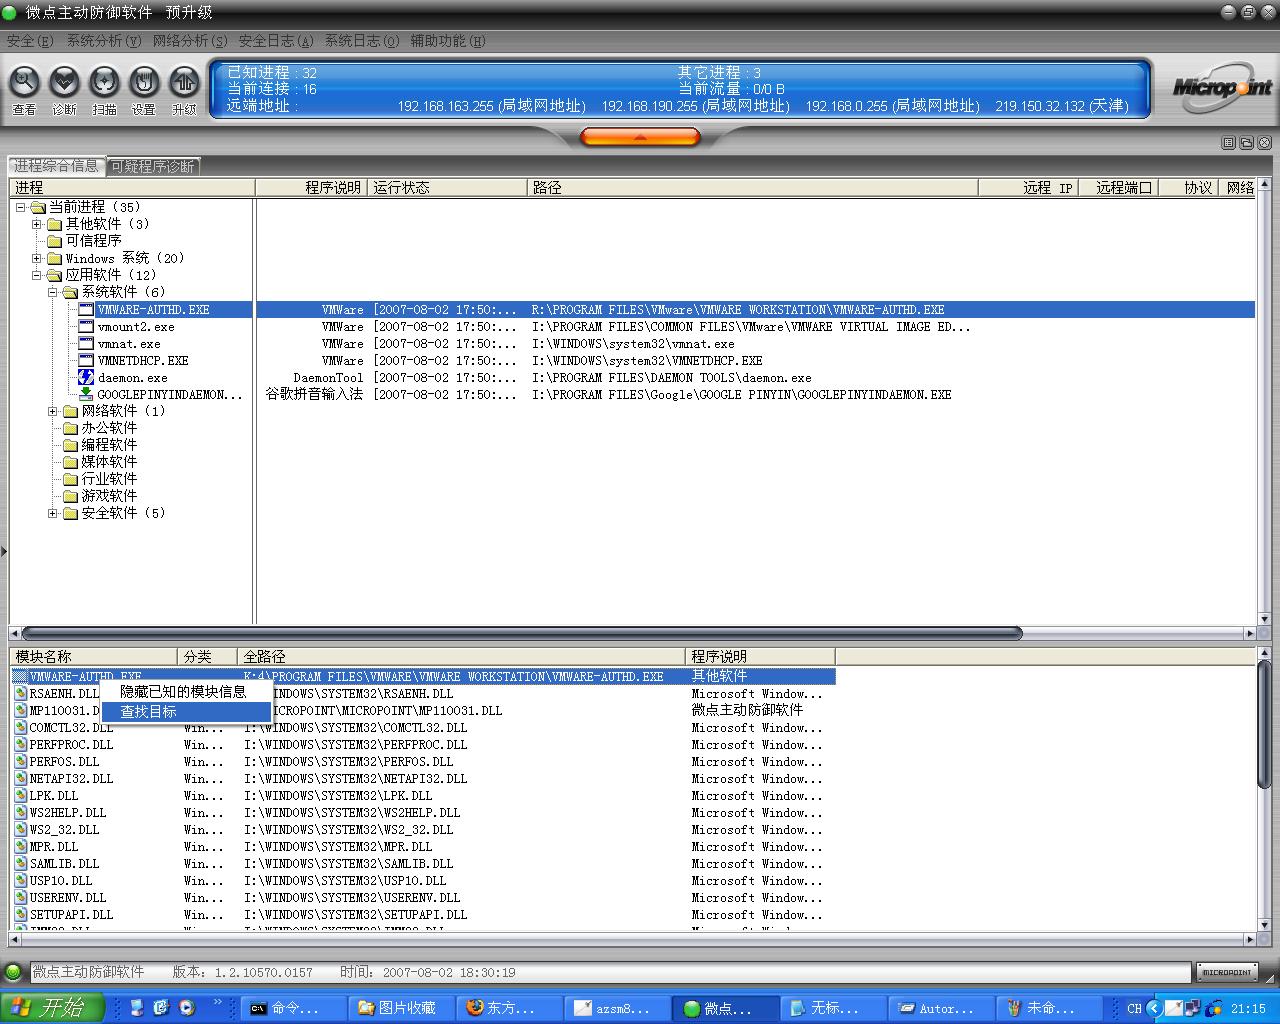The height and width of the screenshot is (1024, 1280).
Task: Open the 系统日志(O) menu
Action: point(362,41)
